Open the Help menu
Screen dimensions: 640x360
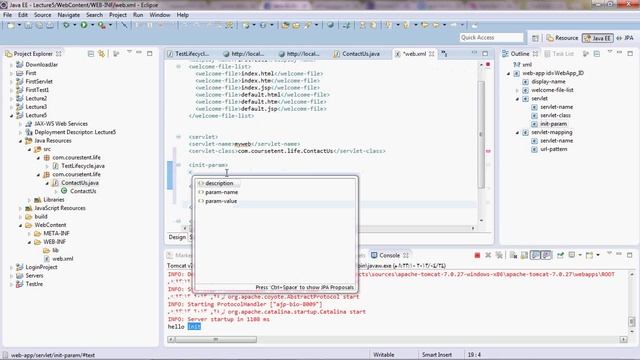(182, 15)
